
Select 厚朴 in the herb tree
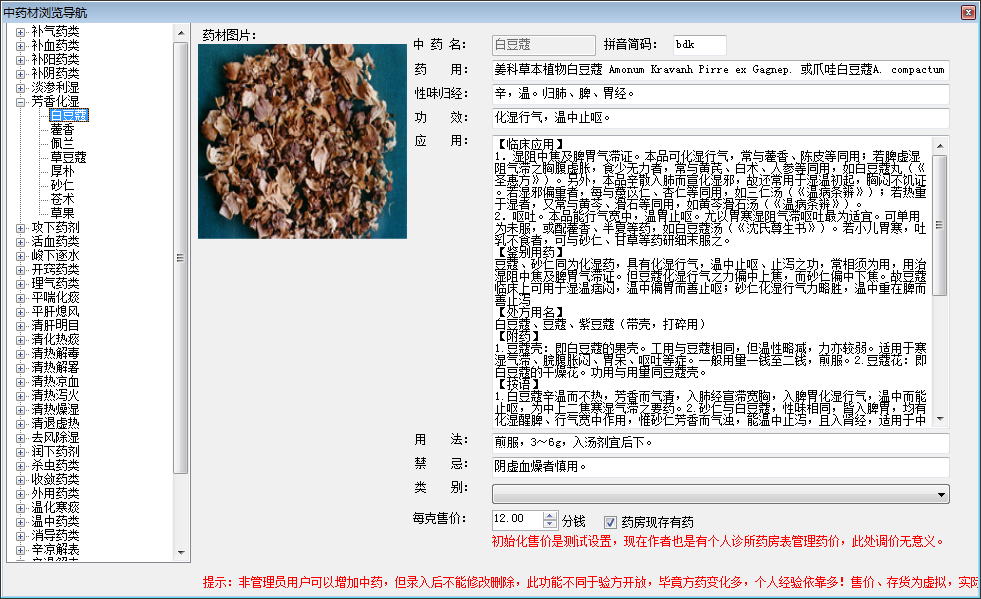click(62, 172)
